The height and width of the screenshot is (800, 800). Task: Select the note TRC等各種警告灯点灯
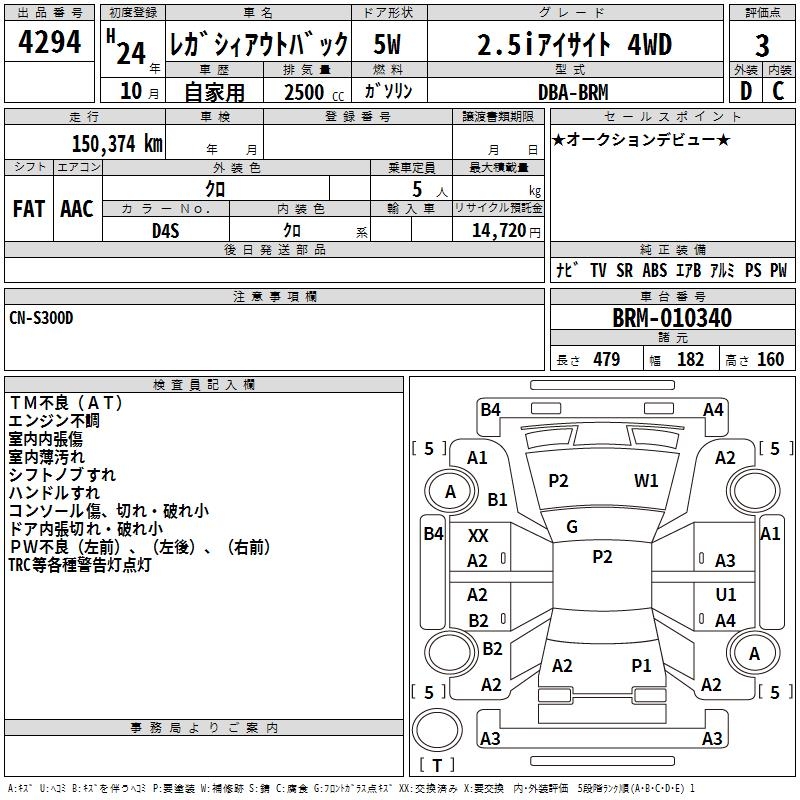[80, 565]
